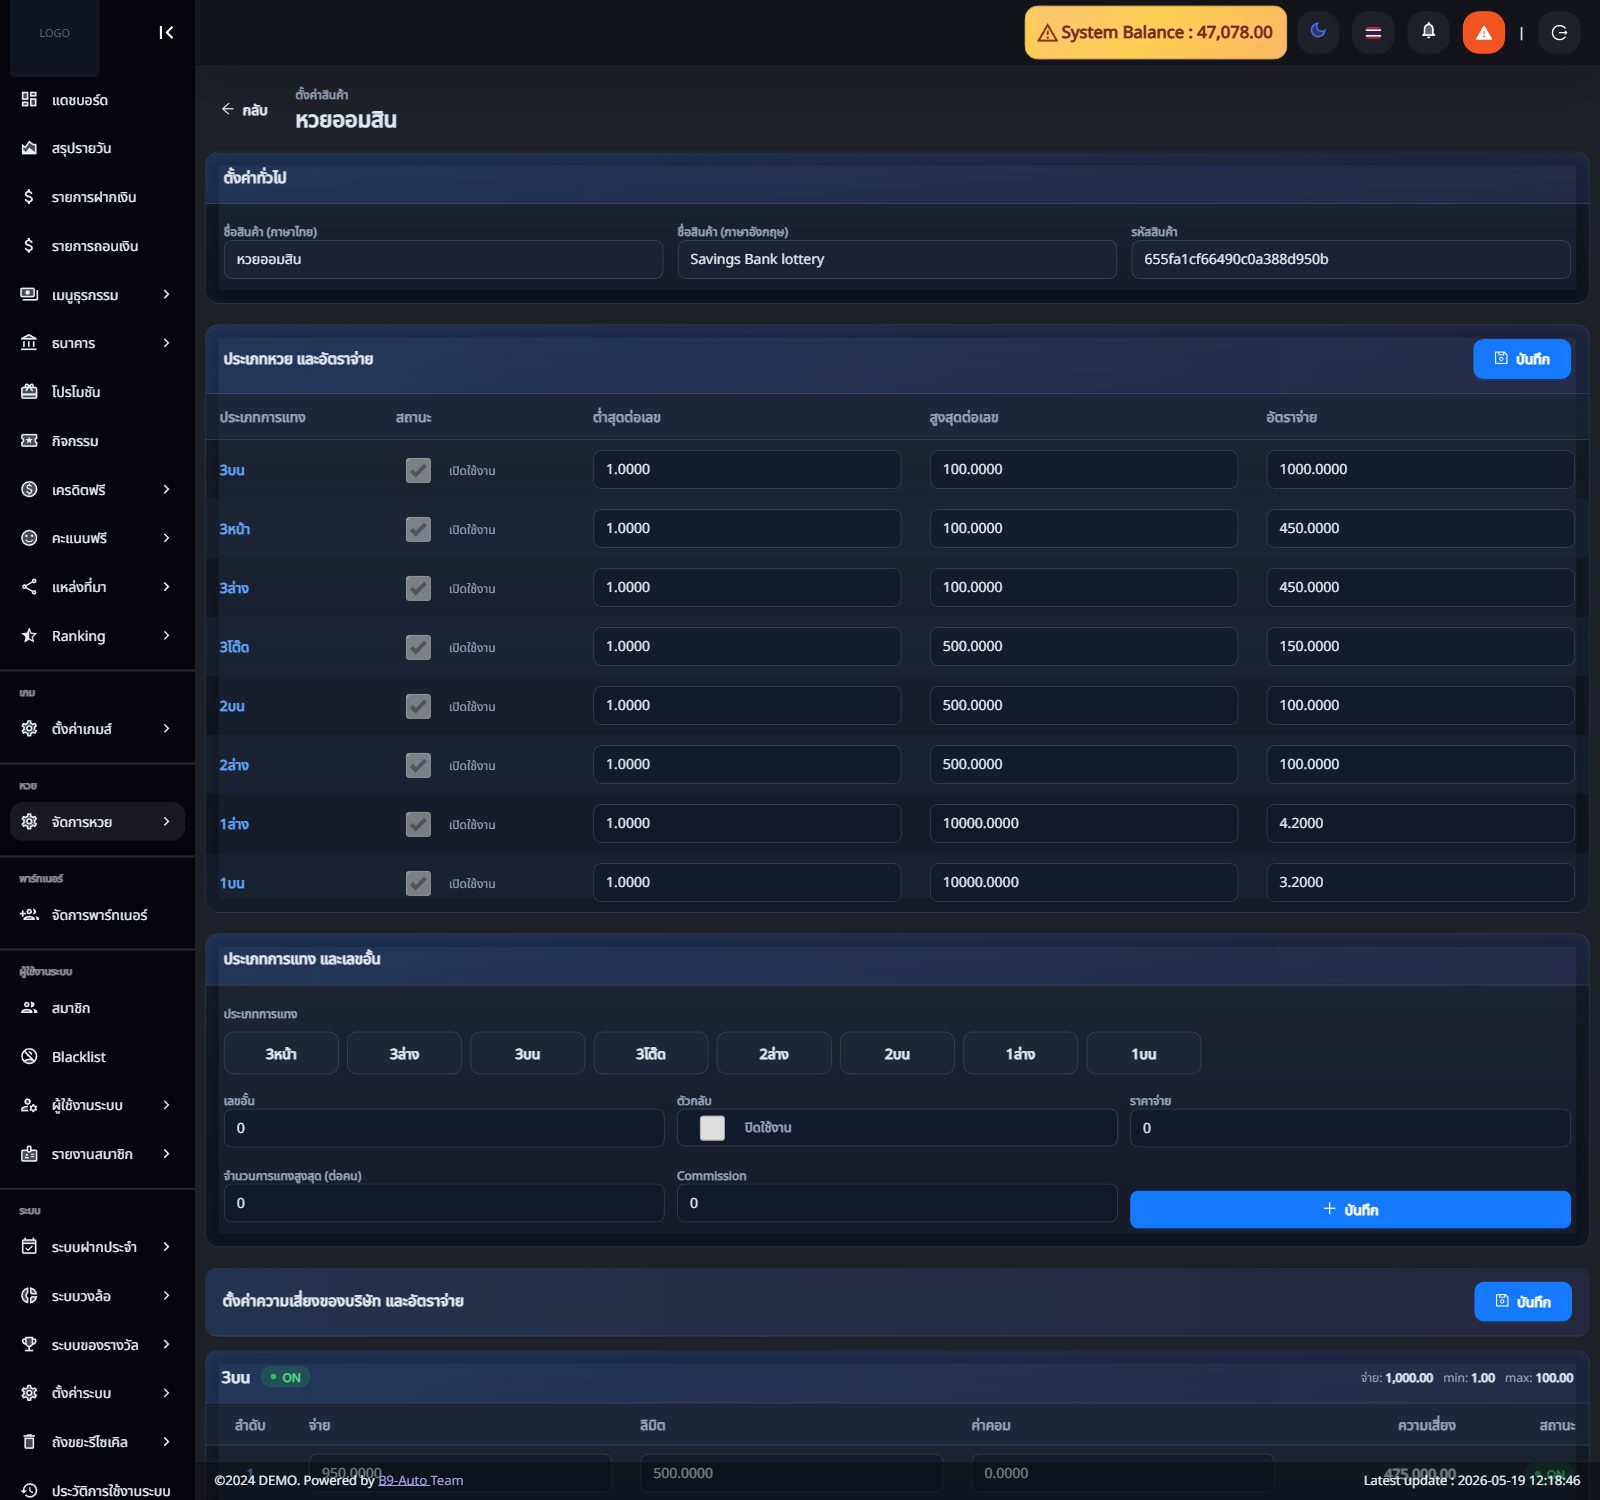
Task: Open แดชบอร์ด dashboard icon
Action: [x=29, y=100]
